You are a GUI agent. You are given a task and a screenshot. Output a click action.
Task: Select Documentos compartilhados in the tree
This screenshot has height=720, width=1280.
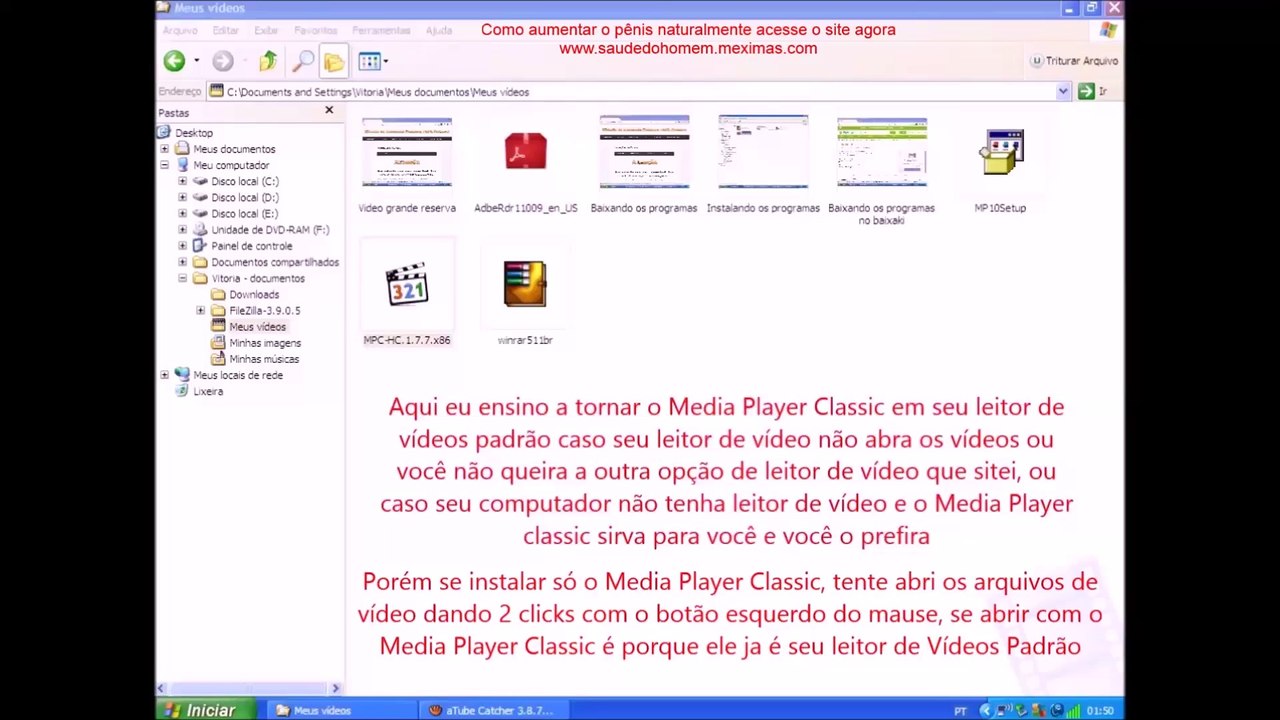tap(275, 262)
